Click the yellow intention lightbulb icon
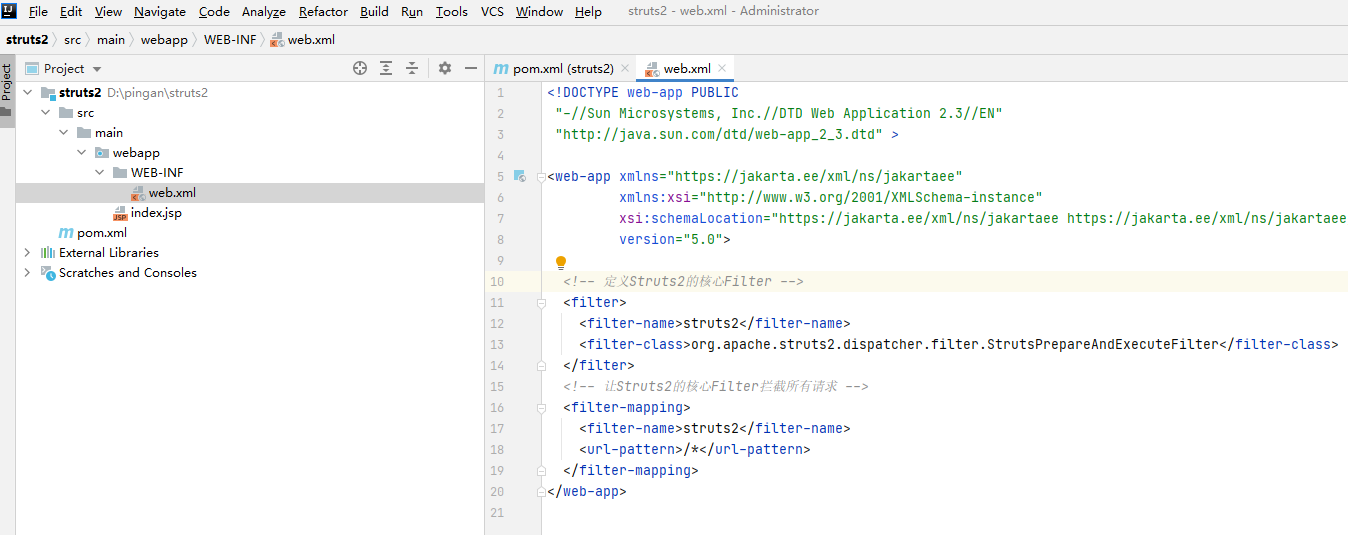This screenshot has height=535, width=1348. click(561, 262)
